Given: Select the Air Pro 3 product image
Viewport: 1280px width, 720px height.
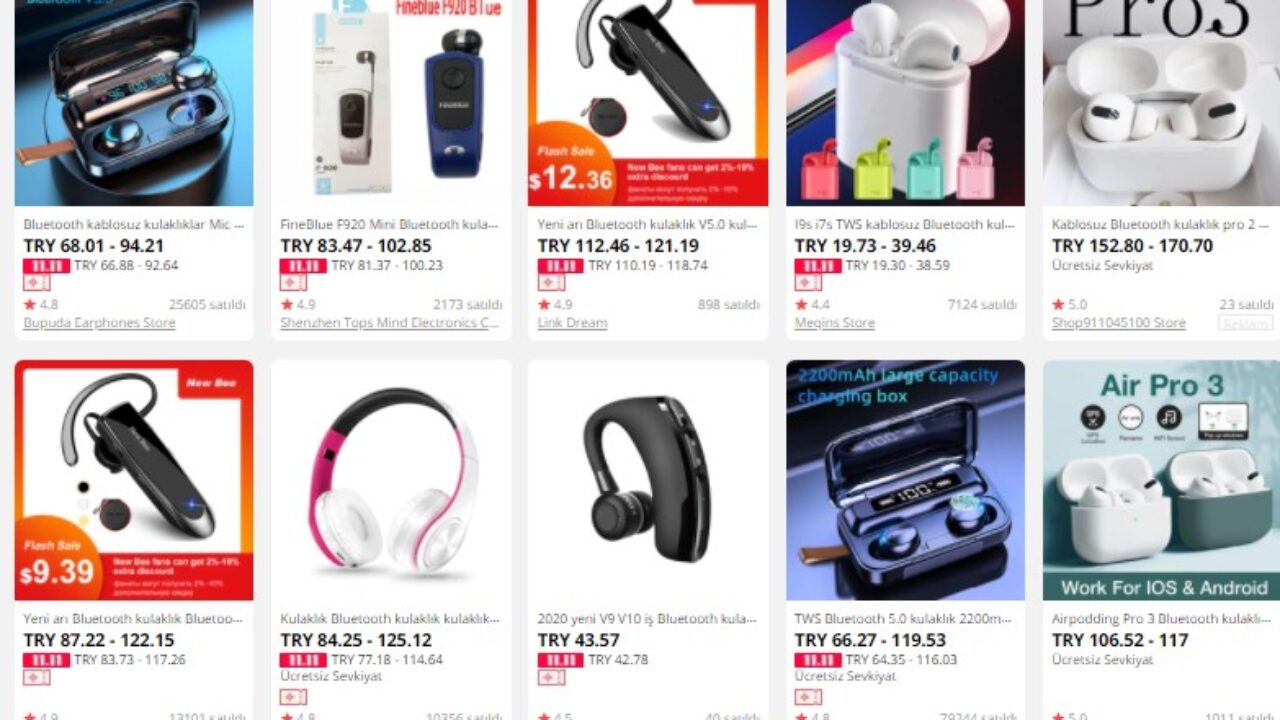Looking at the screenshot, I should (1161, 480).
